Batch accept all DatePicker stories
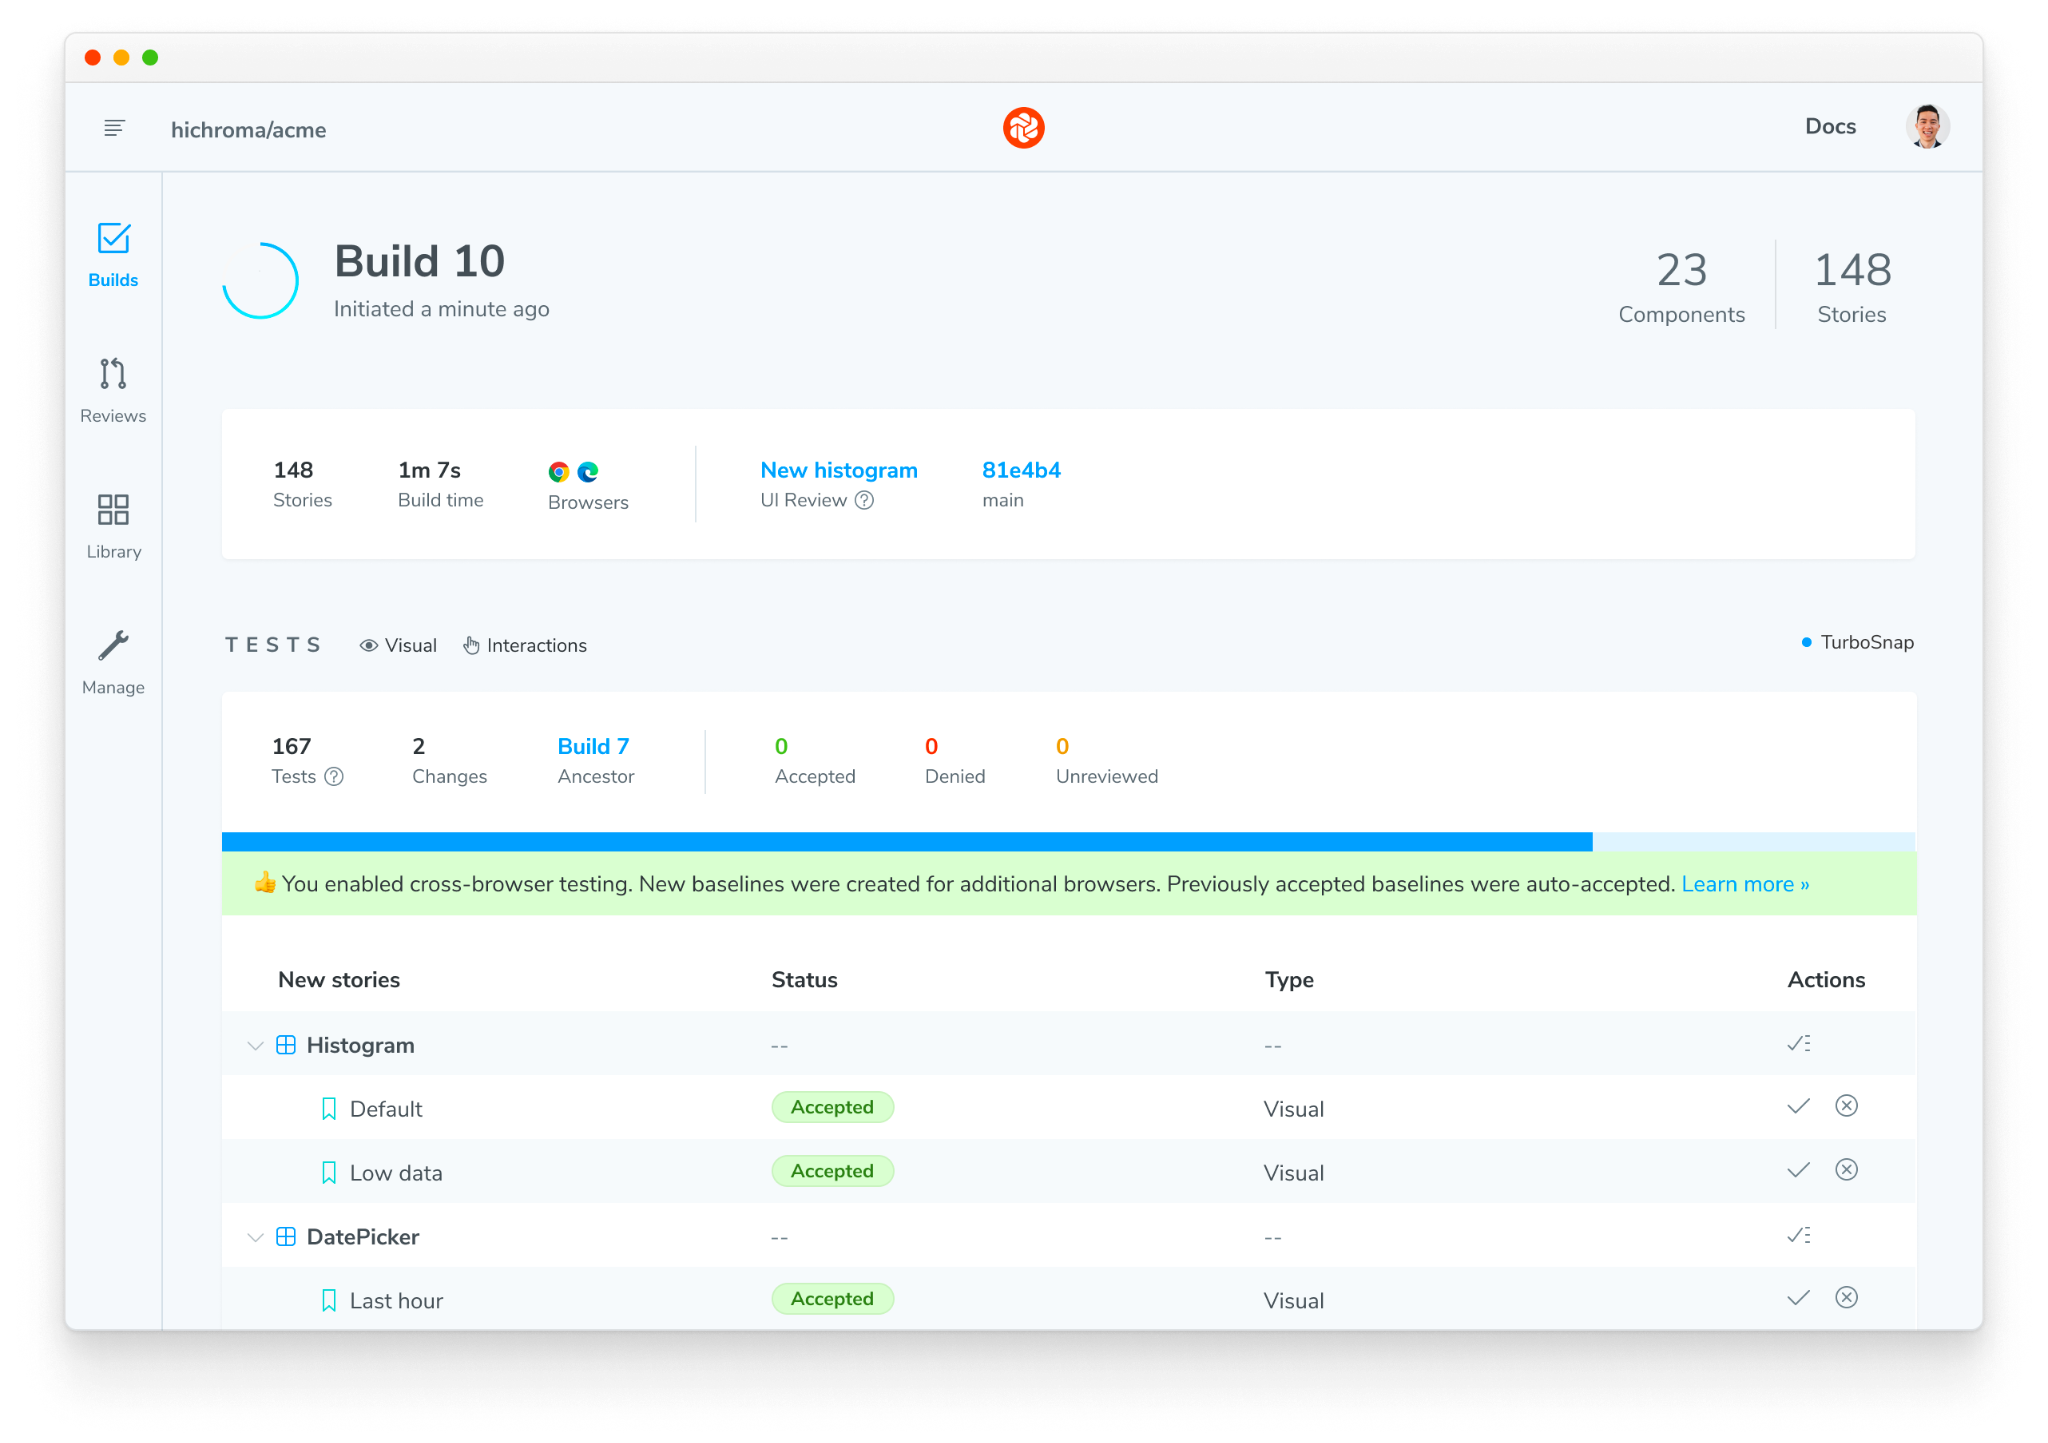Screen dimensions: 2048x1443 [1798, 1236]
